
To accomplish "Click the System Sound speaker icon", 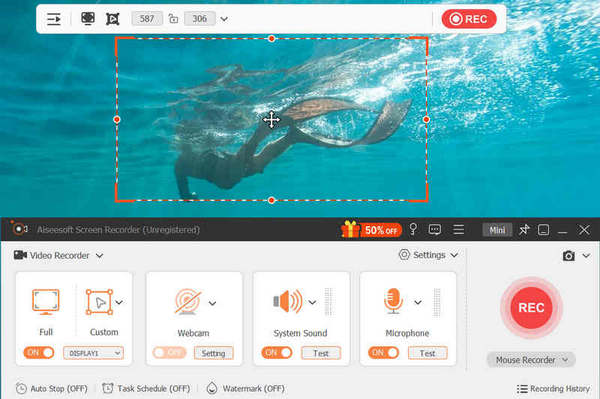I will 287,301.
